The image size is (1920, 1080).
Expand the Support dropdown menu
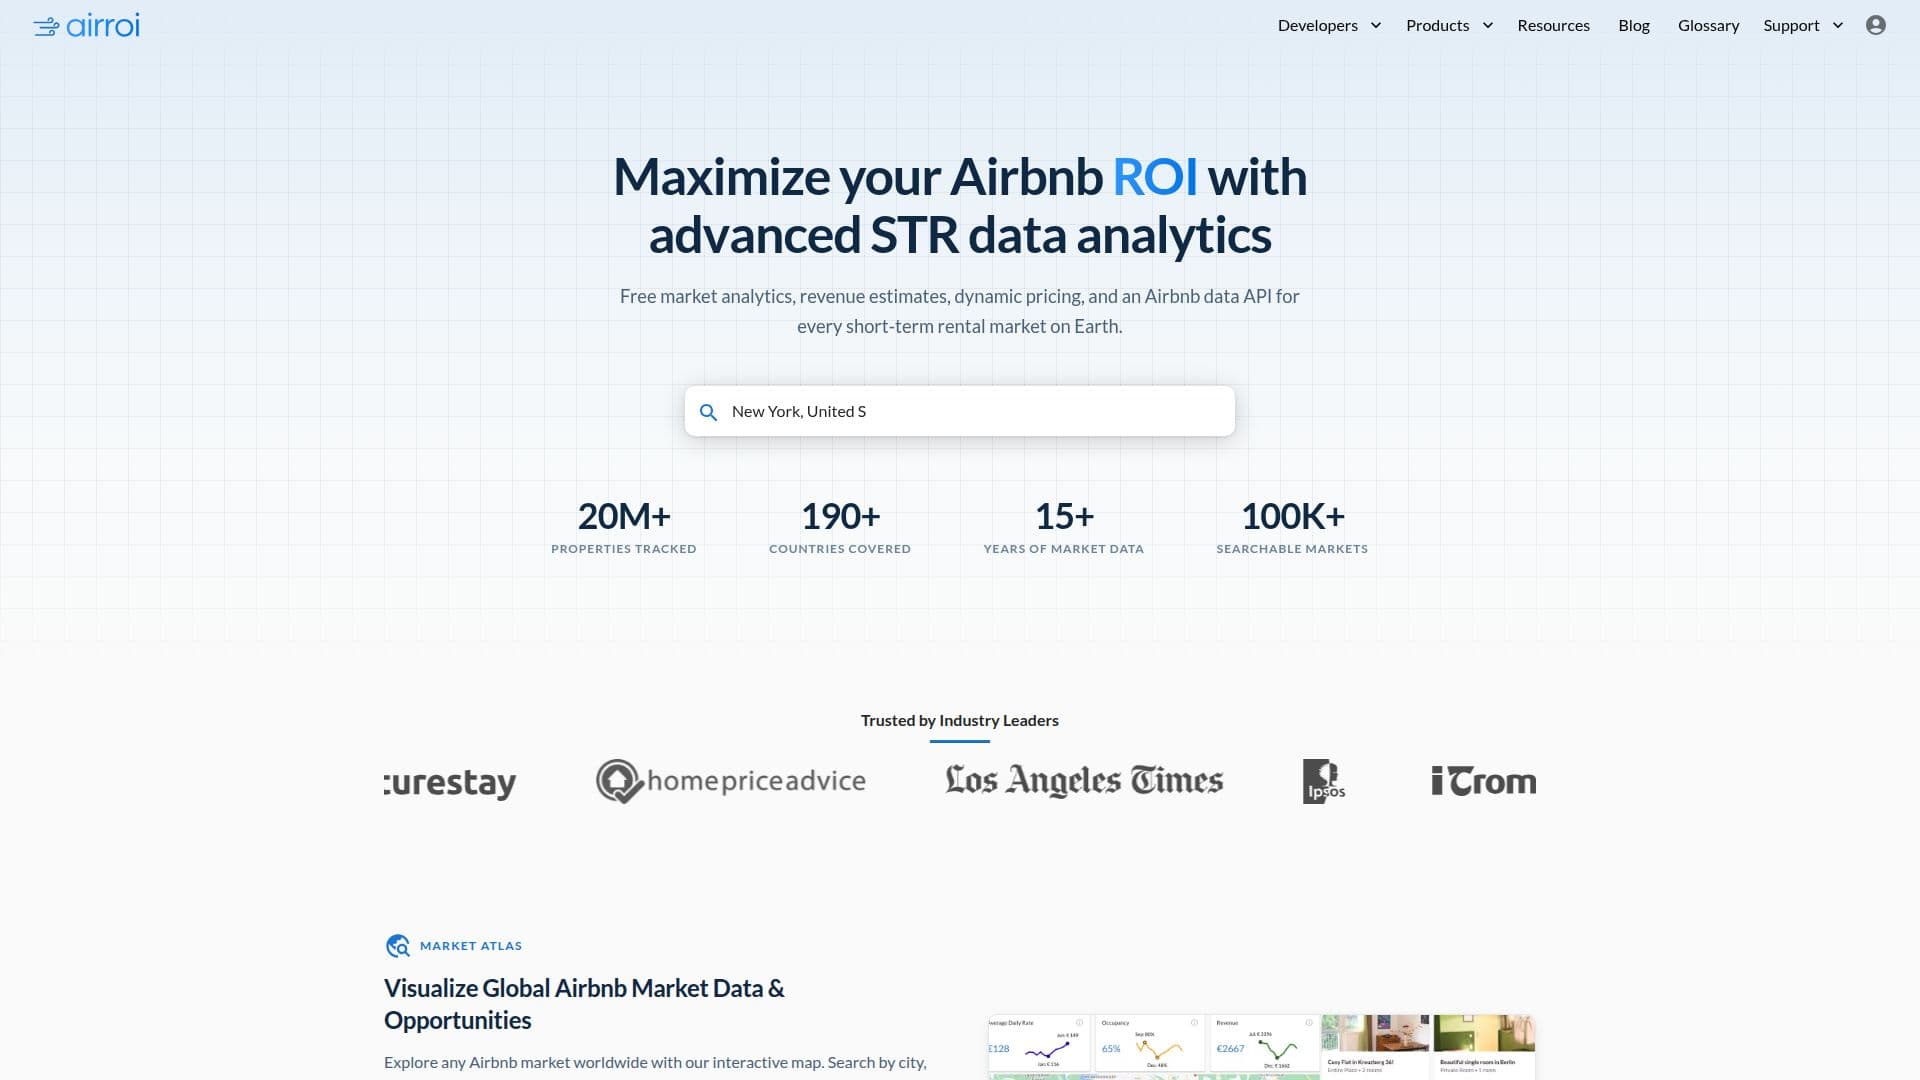[1803, 25]
